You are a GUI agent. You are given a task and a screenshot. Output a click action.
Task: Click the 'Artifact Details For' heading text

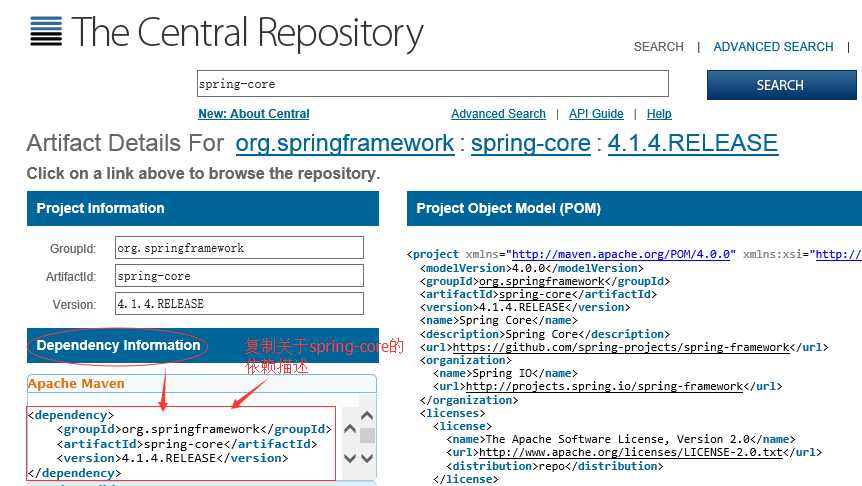(x=125, y=143)
